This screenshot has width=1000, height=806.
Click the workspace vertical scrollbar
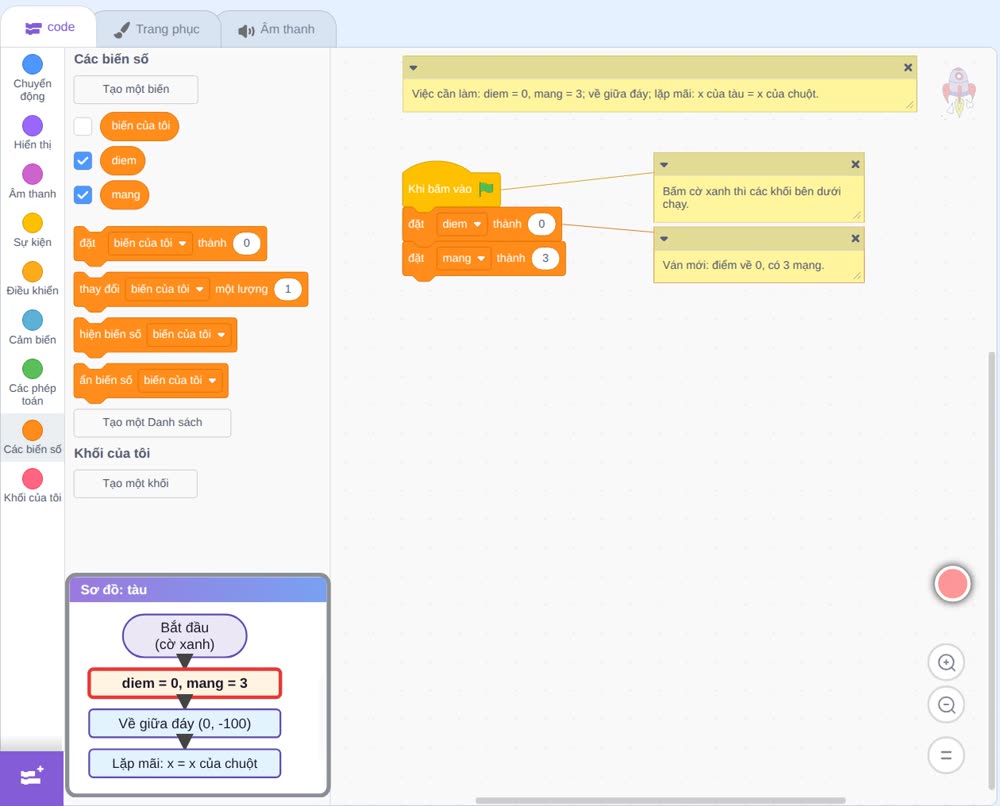[991, 571]
